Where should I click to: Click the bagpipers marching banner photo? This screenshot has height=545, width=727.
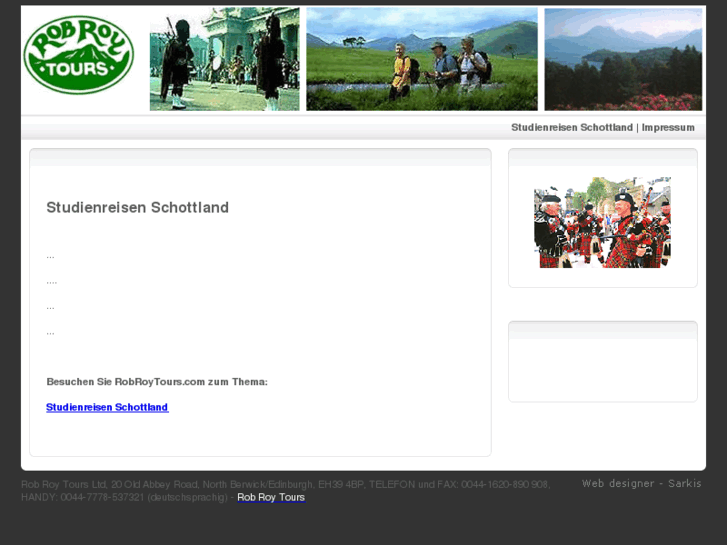pyautogui.click(x=224, y=59)
